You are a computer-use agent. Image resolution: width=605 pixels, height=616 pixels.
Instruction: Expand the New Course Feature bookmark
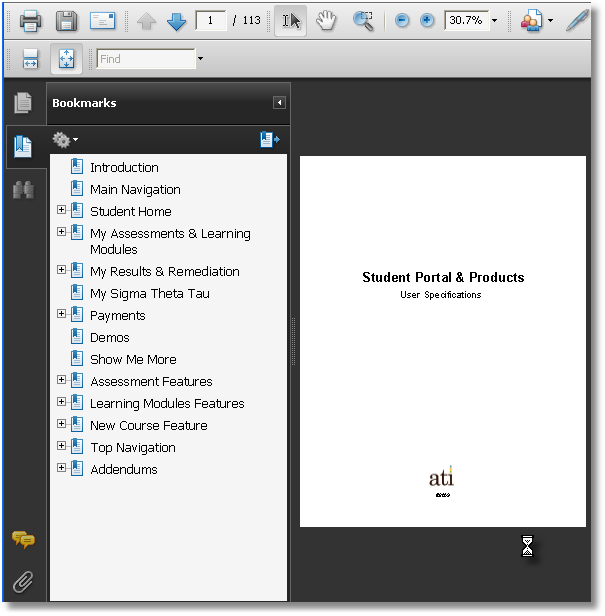61,424
